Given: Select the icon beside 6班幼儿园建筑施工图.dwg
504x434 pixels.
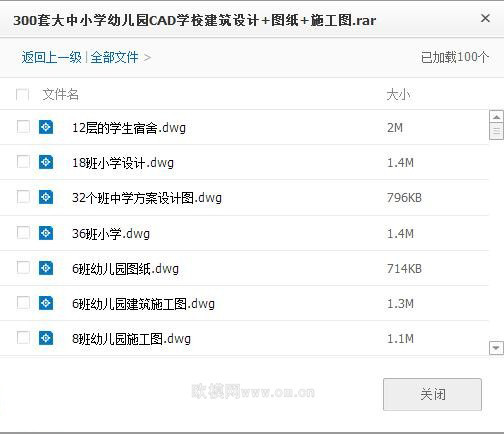Looking at the screenshot, I should coord(46,303).
